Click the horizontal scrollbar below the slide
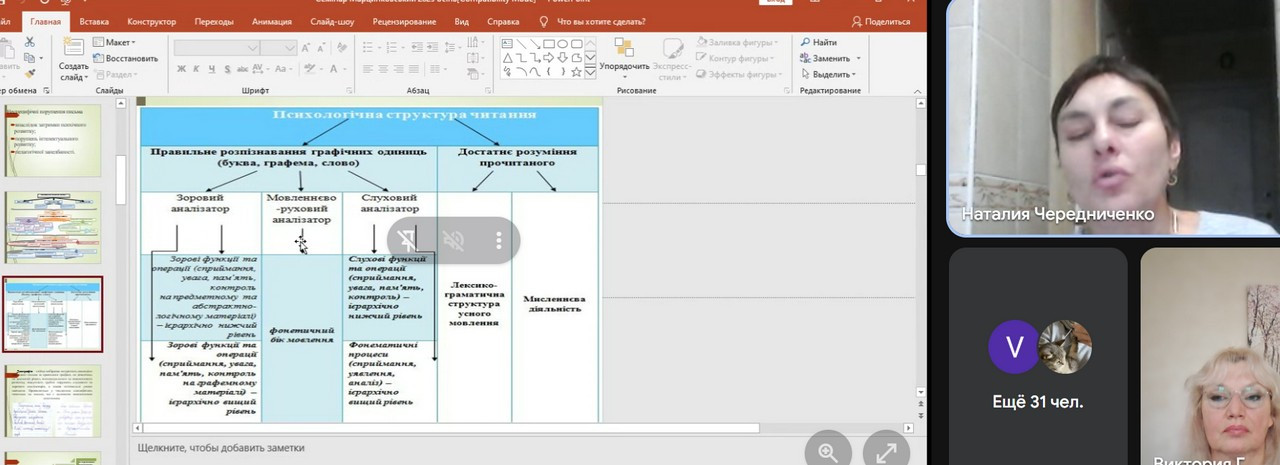 pyautogui.click(x=450, y=428)
